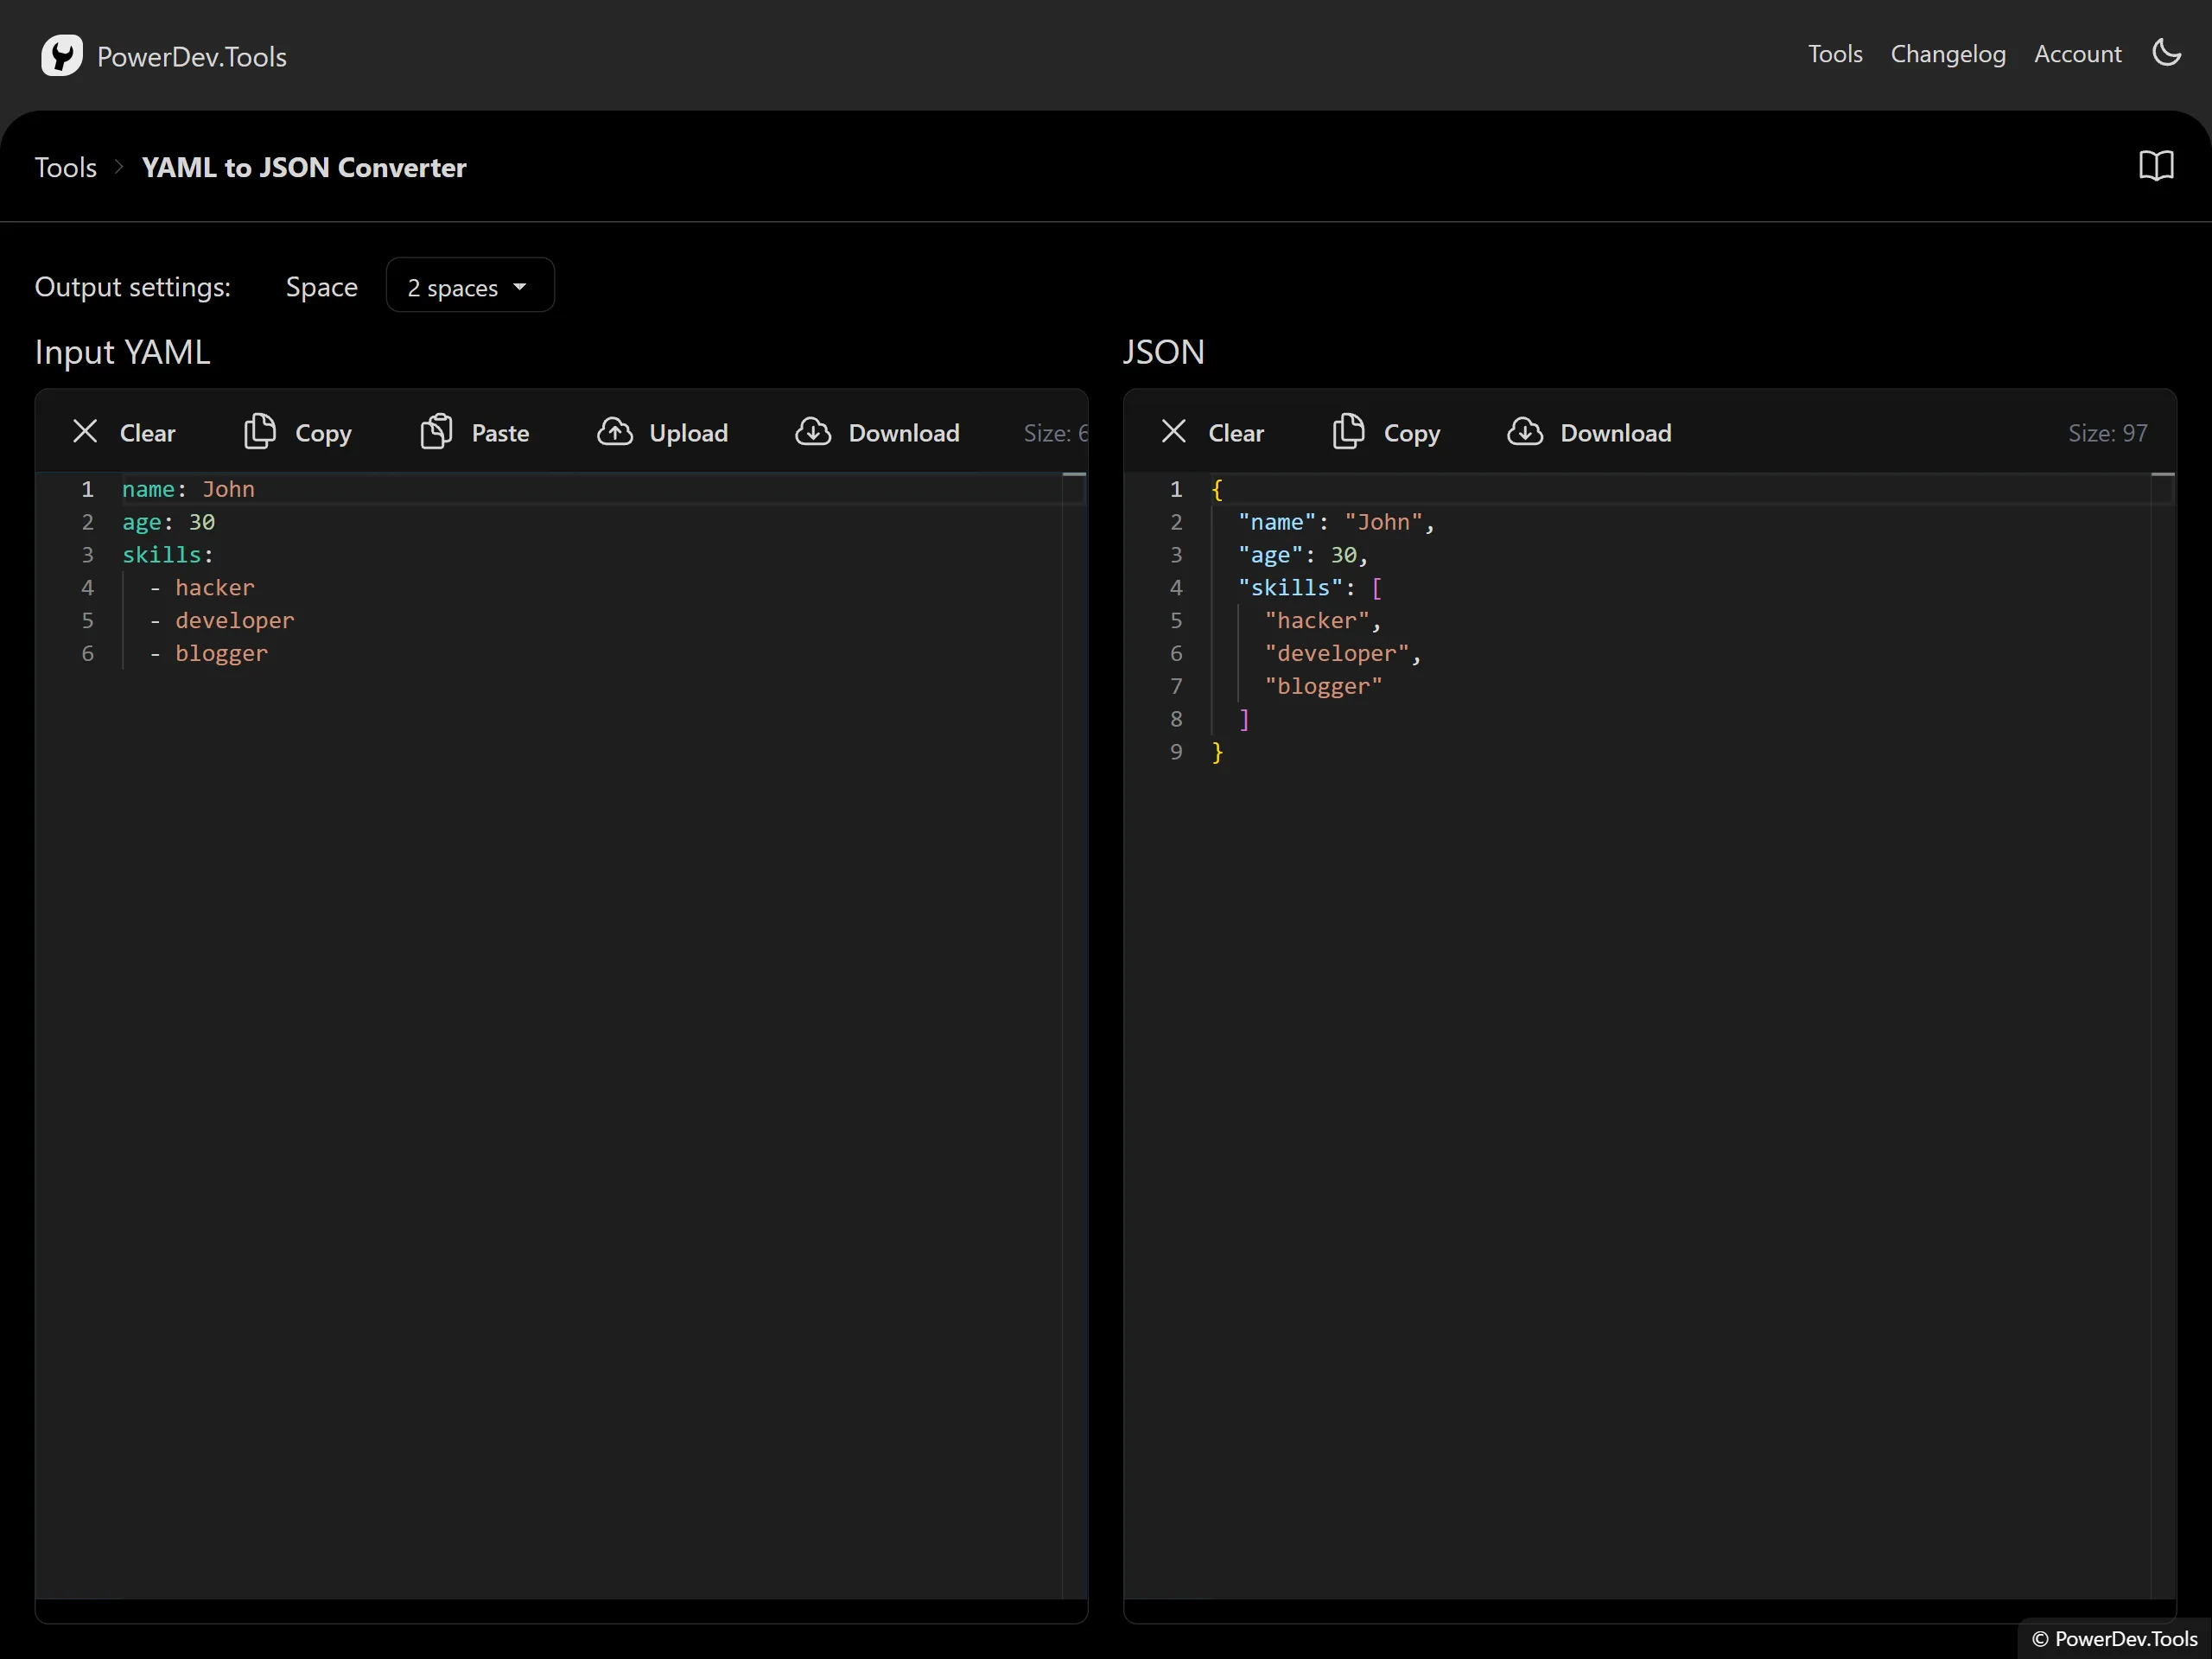Image resolution: width=2212 pixels, height=1659 pixels.
Task: Upload a YAML file
Action: (663, 433)
